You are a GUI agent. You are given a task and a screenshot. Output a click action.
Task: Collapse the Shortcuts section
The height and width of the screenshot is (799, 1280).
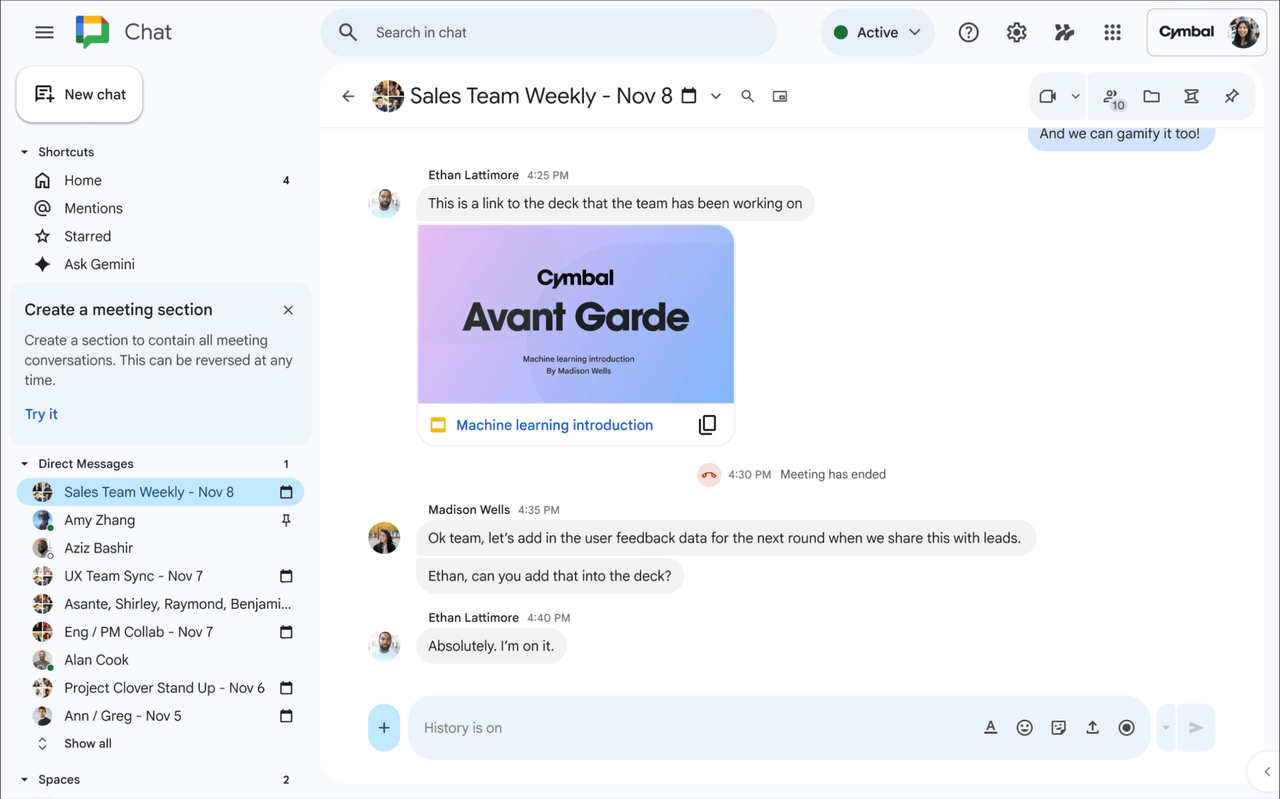pyautogui.click(x=24, y=151)
